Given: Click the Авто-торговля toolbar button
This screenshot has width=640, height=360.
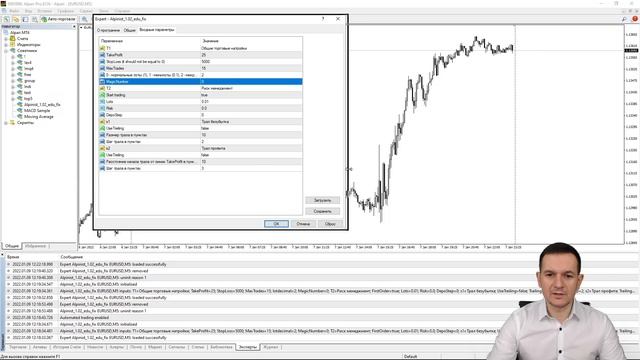Looking at the screenshot, I should pos(58,19).
